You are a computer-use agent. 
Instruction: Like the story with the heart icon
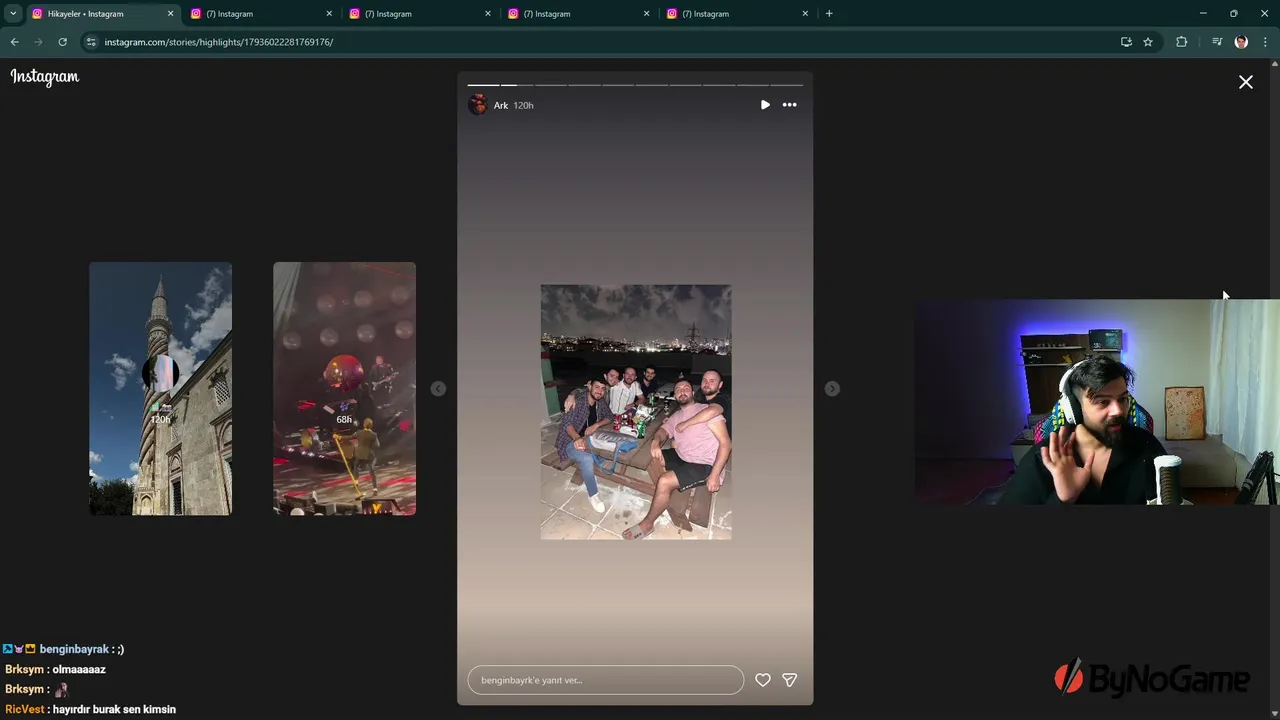click(763, 680)
